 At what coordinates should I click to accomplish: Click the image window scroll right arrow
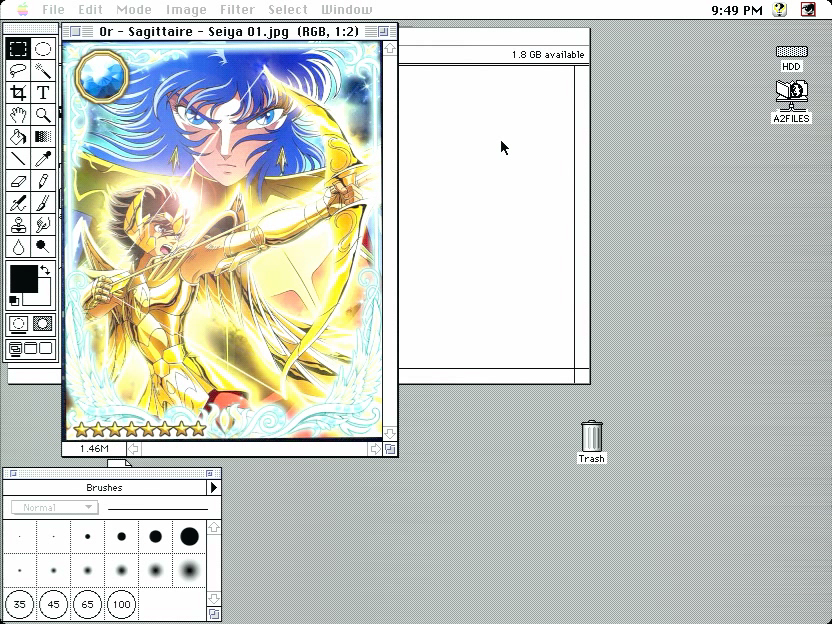tap(375, 449)
